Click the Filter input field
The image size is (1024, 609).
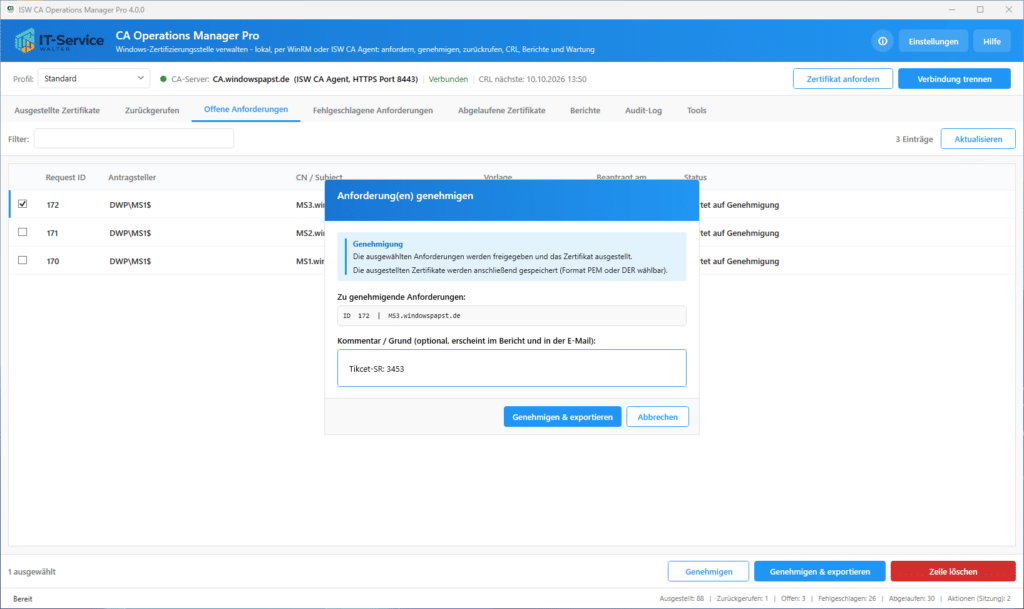pos(134,138)
